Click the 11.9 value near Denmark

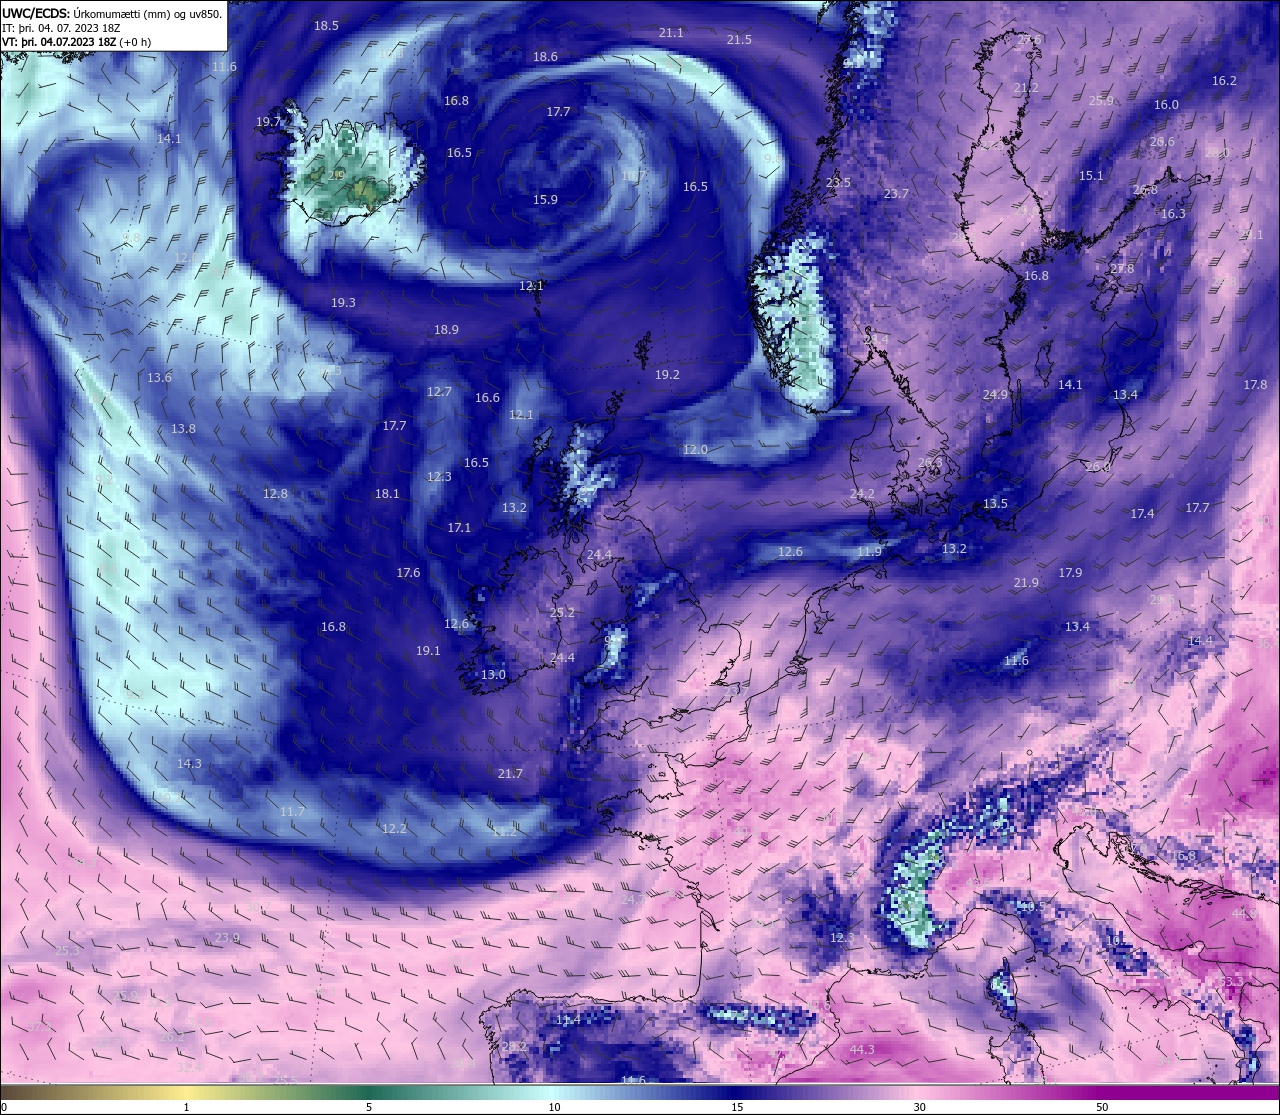coord(870,552)
